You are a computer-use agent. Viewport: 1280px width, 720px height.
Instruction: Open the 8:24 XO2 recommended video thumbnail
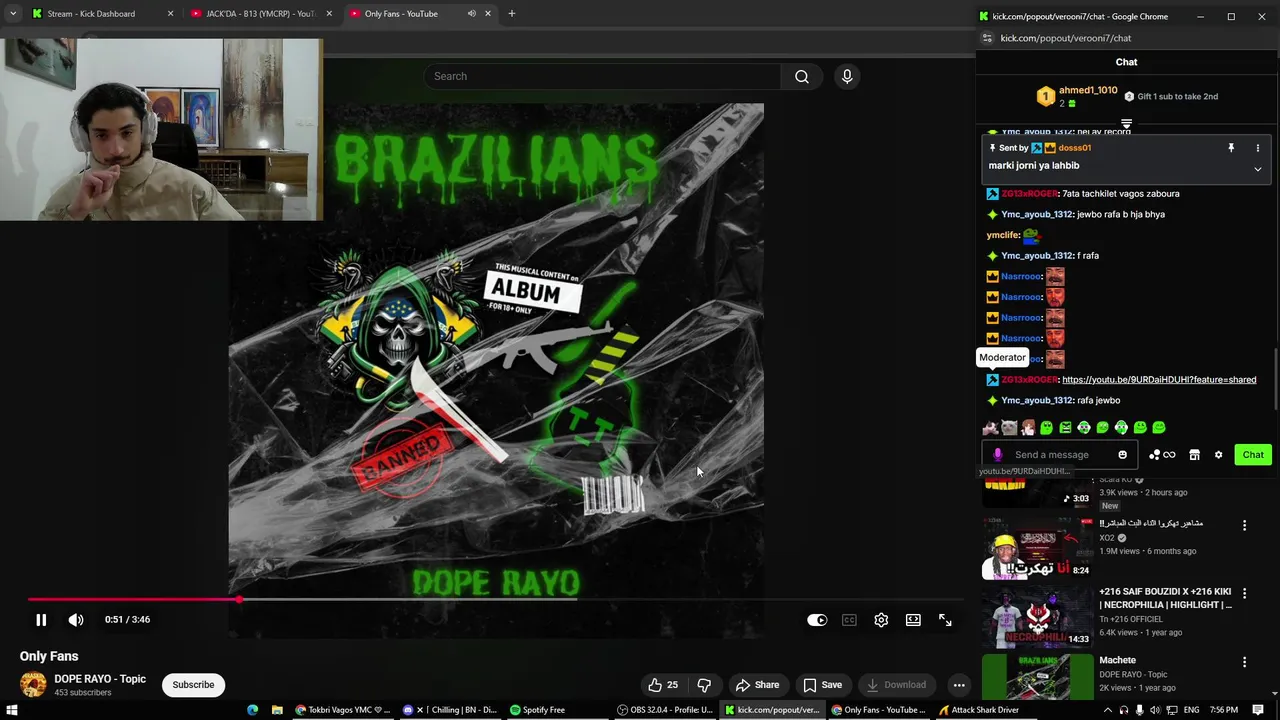point(1038,549)
